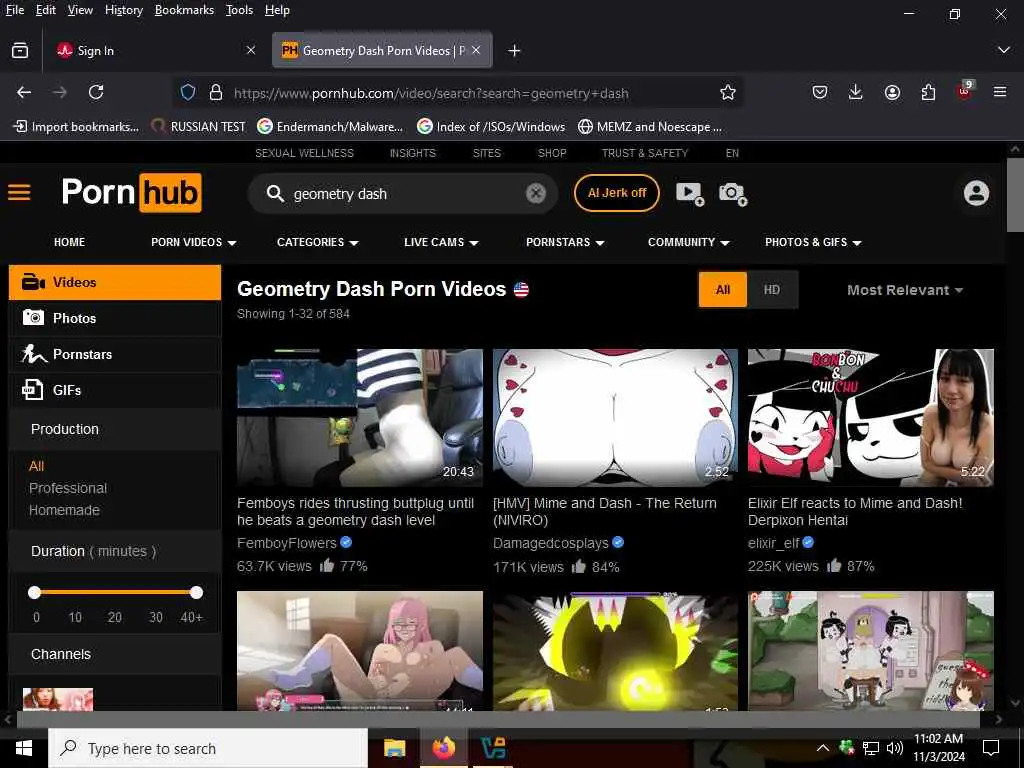Open the Windows Start menu
Screen dimensions: 1024x768
(24, 748)
